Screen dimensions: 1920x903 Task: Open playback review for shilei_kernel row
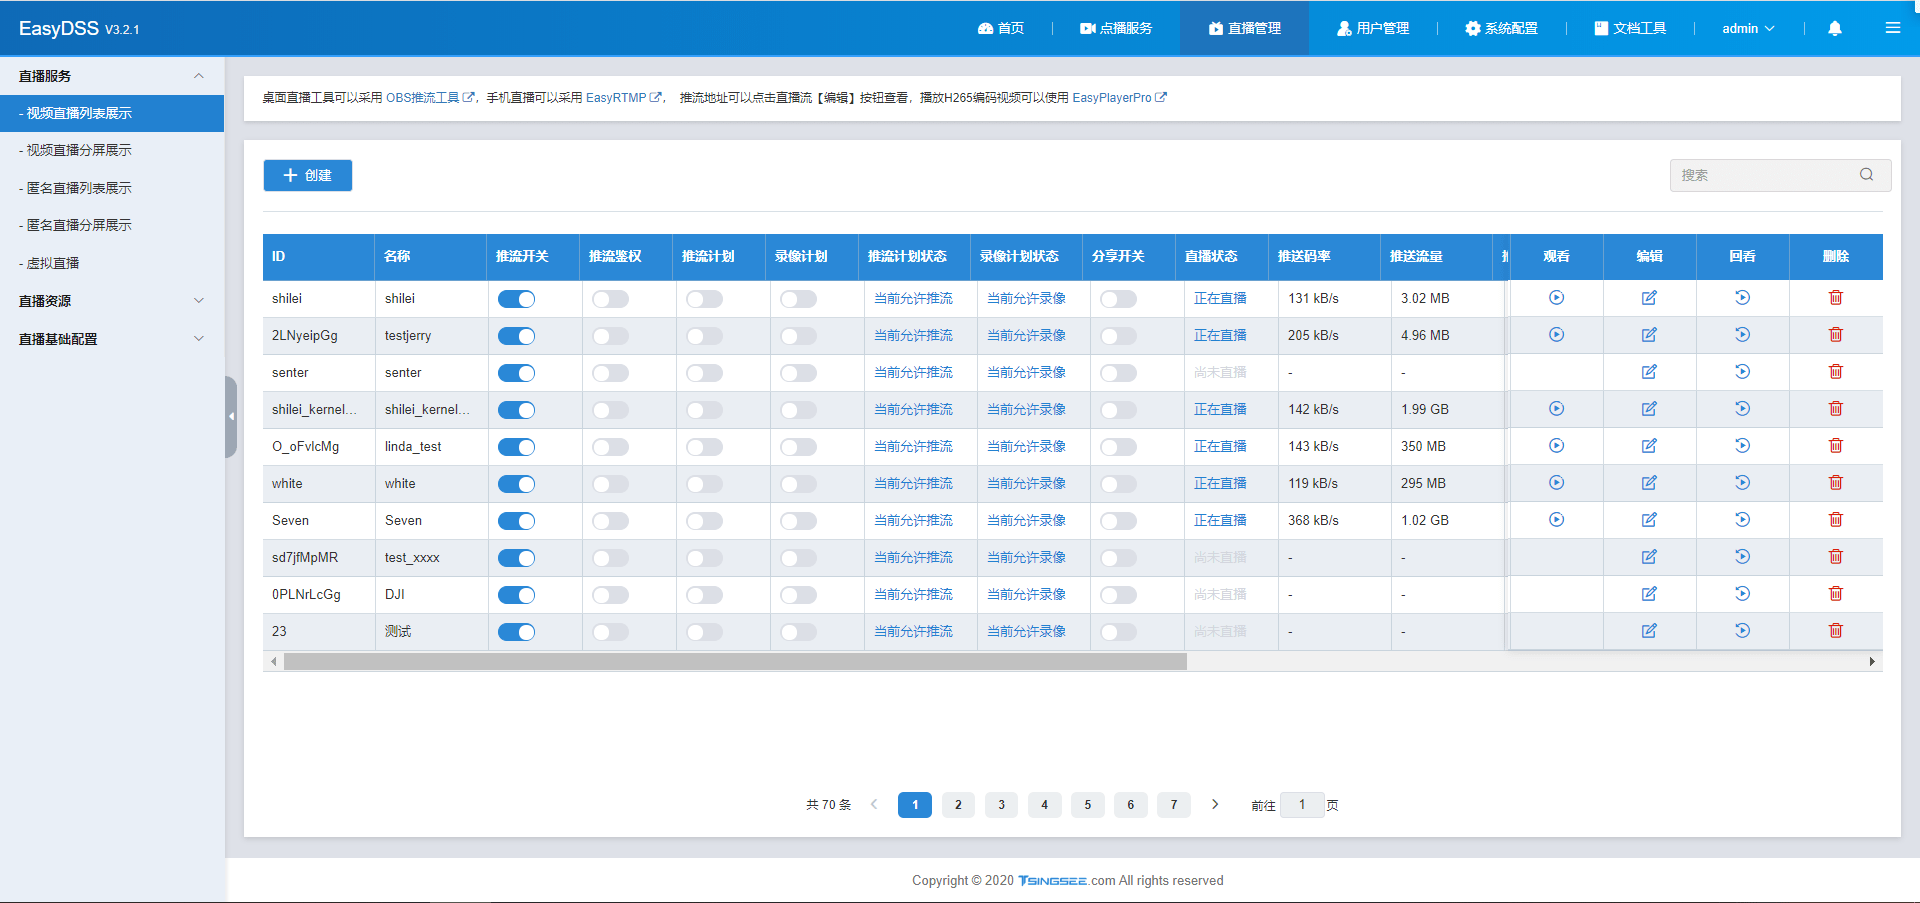click(x=1742, y=409)
